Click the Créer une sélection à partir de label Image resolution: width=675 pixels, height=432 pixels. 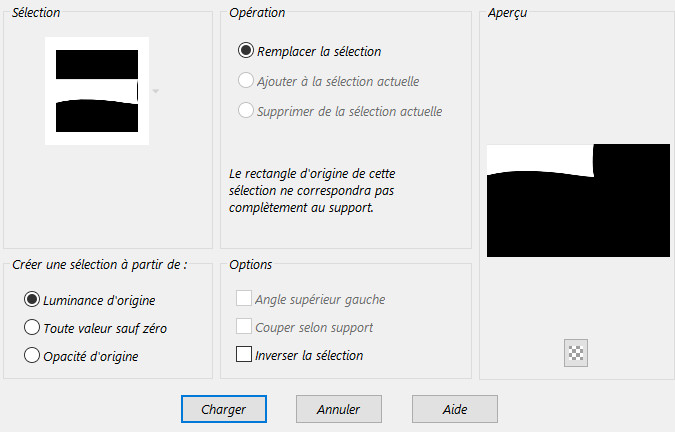tap(99, 264)
